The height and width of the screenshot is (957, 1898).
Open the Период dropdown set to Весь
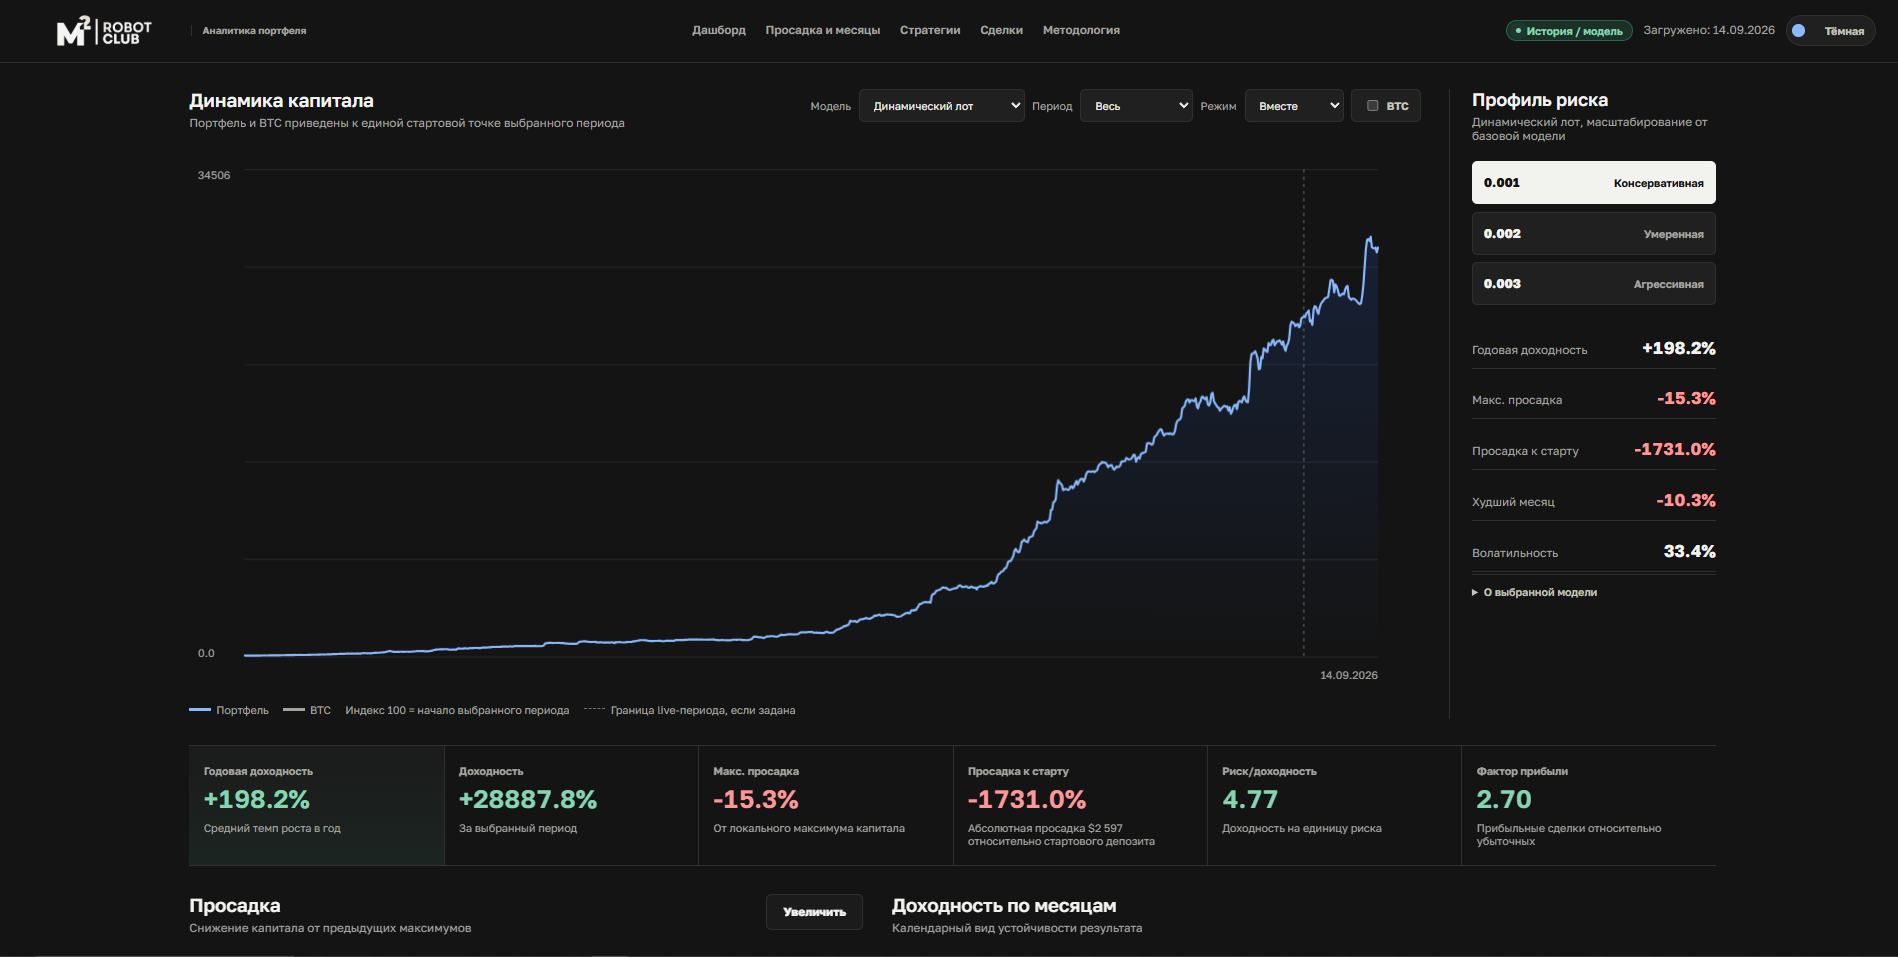pos(1136,106)
